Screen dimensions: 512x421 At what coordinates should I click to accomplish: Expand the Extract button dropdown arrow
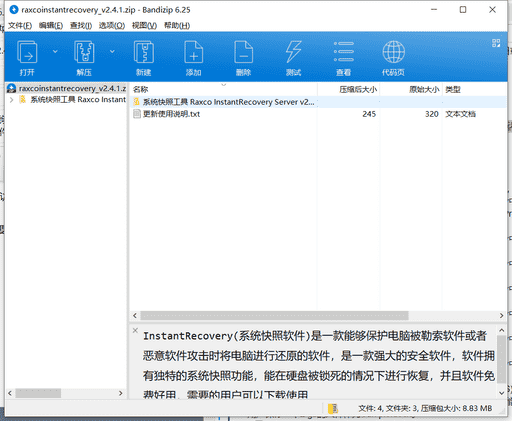click(x=112, y=51)
